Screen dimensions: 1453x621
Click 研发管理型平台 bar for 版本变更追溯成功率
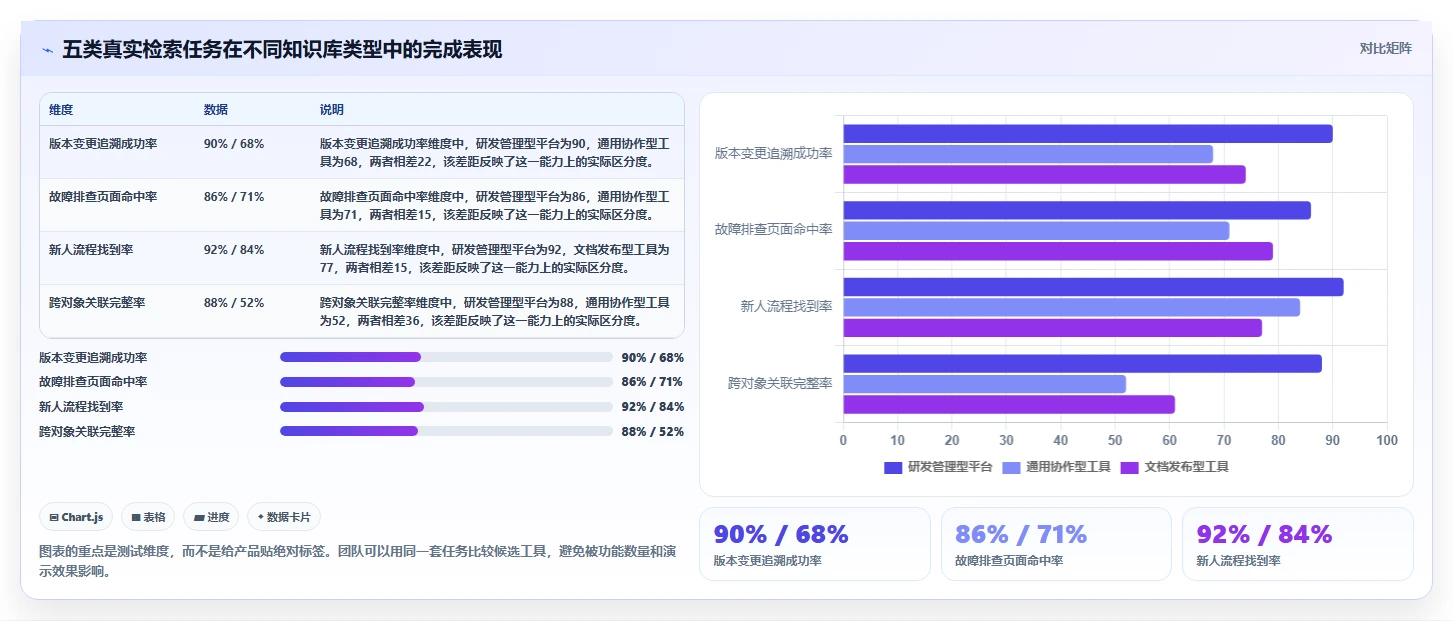point(1088,134)
